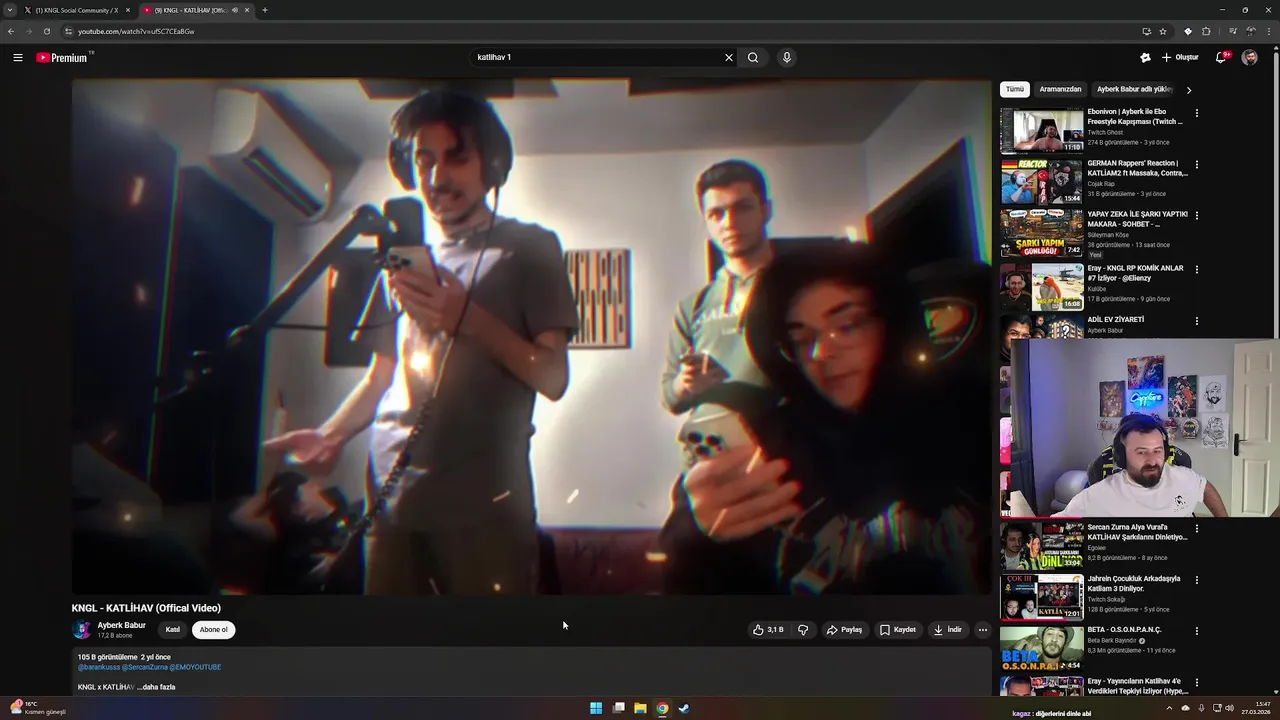1280x720 pixels.
Task: Click the sparkle icon beside Oluştur
Action: [1146, 58]
